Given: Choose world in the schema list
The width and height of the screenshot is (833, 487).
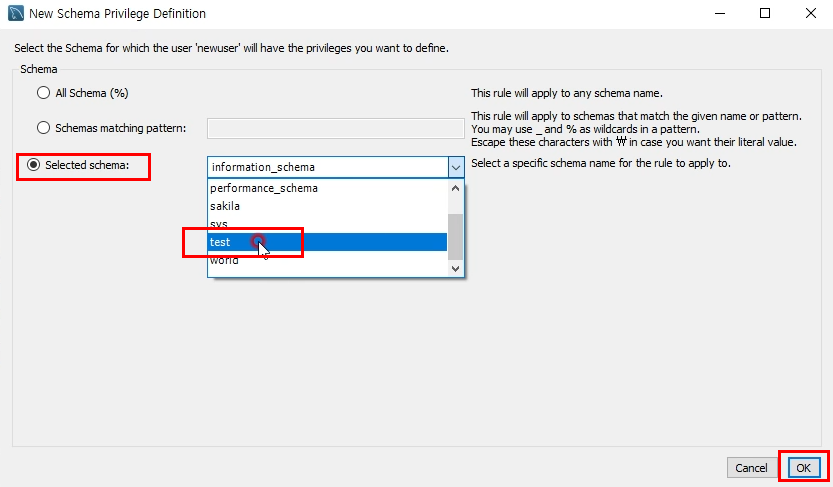Looking at the screenshot, I should [327, 260].
